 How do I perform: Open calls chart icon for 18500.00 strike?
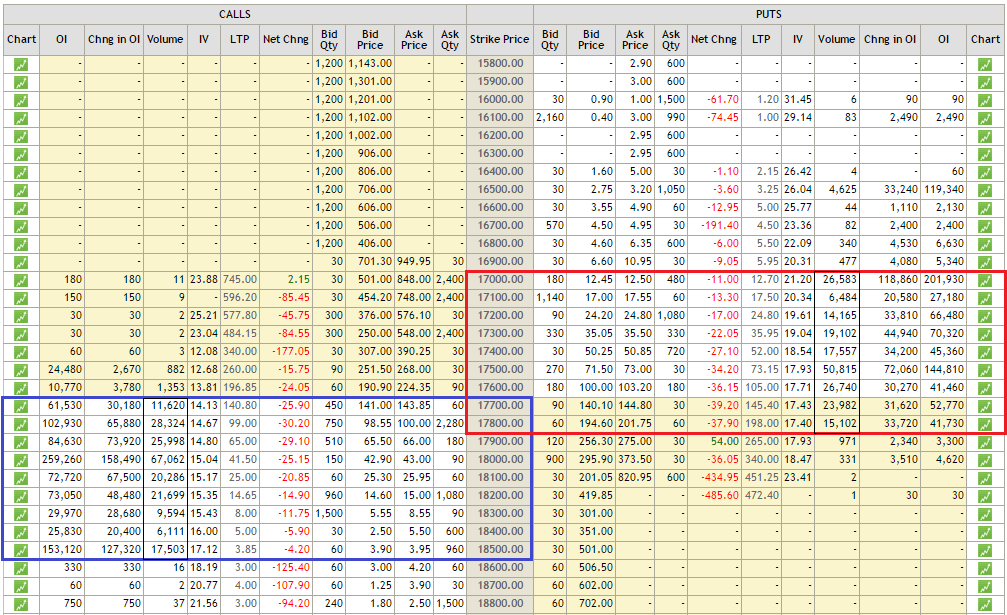pos(21,550)
